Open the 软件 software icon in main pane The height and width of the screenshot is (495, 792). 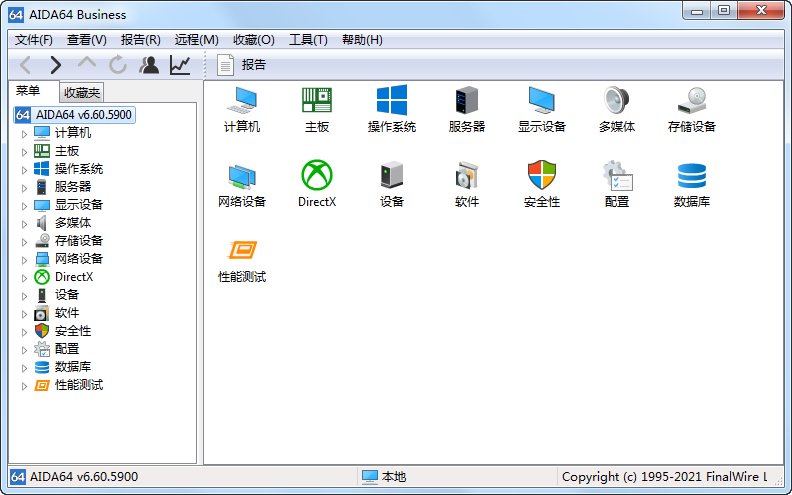pyautogui.click(x=466, y=184)
